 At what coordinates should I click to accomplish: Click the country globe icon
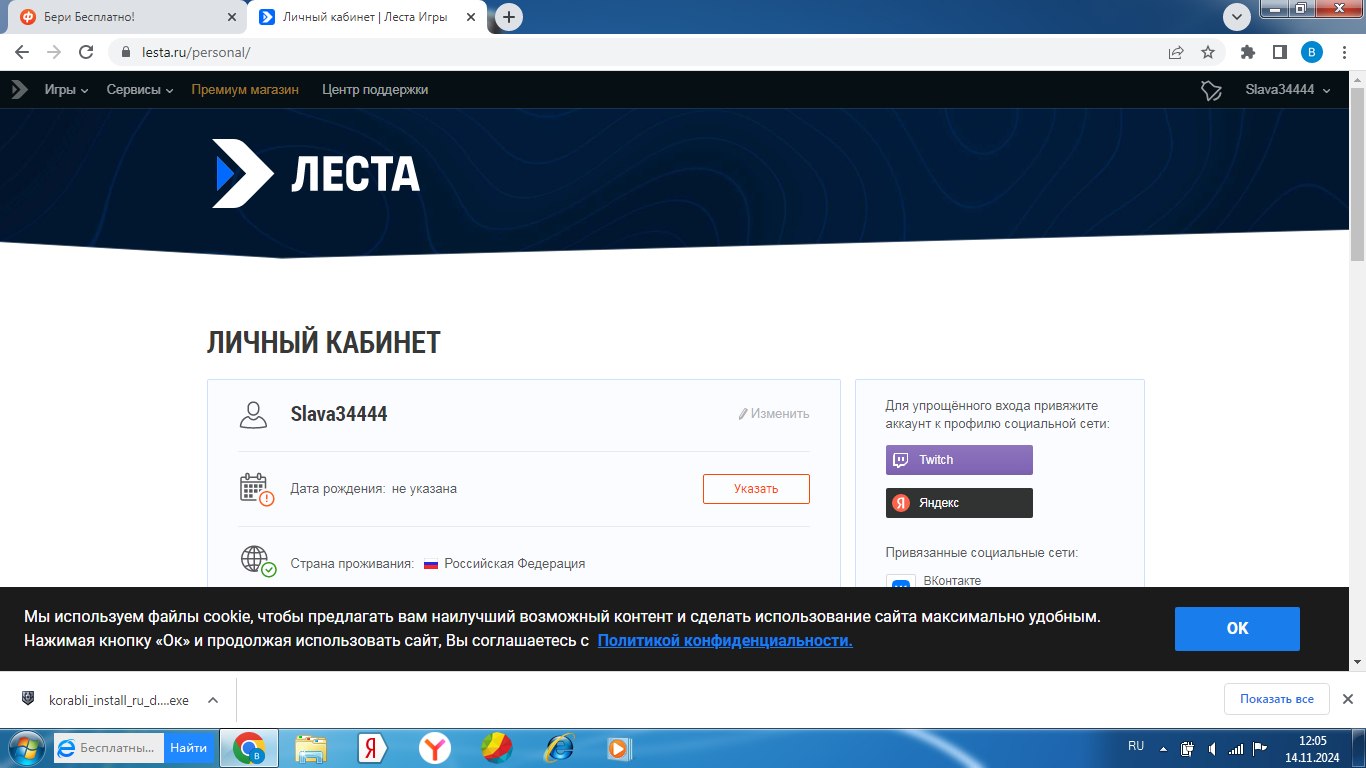(258, 561)
